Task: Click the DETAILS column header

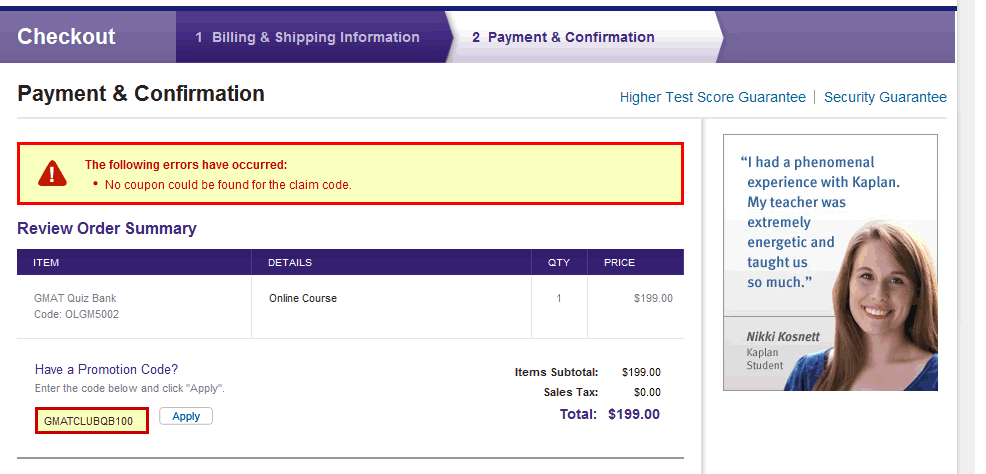Action: [290, 262]
